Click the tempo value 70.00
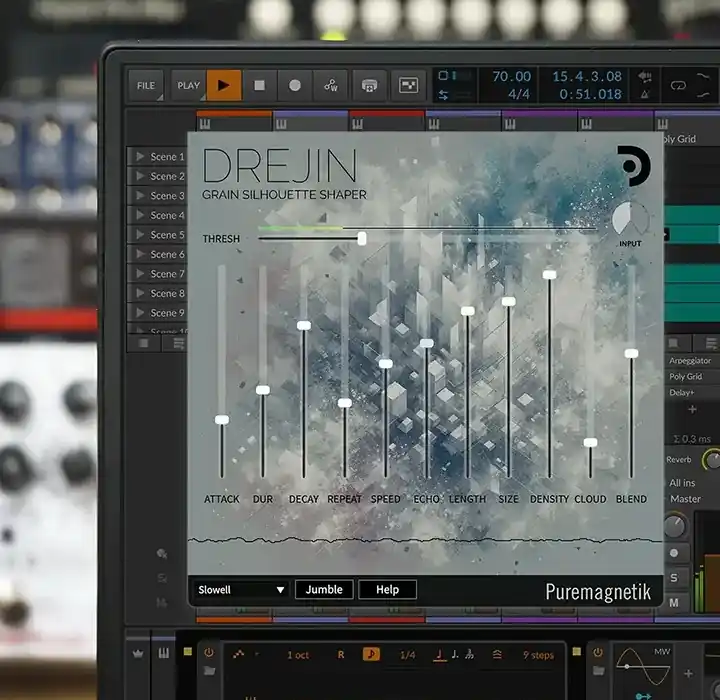720x700 pixels. [512, 76]
